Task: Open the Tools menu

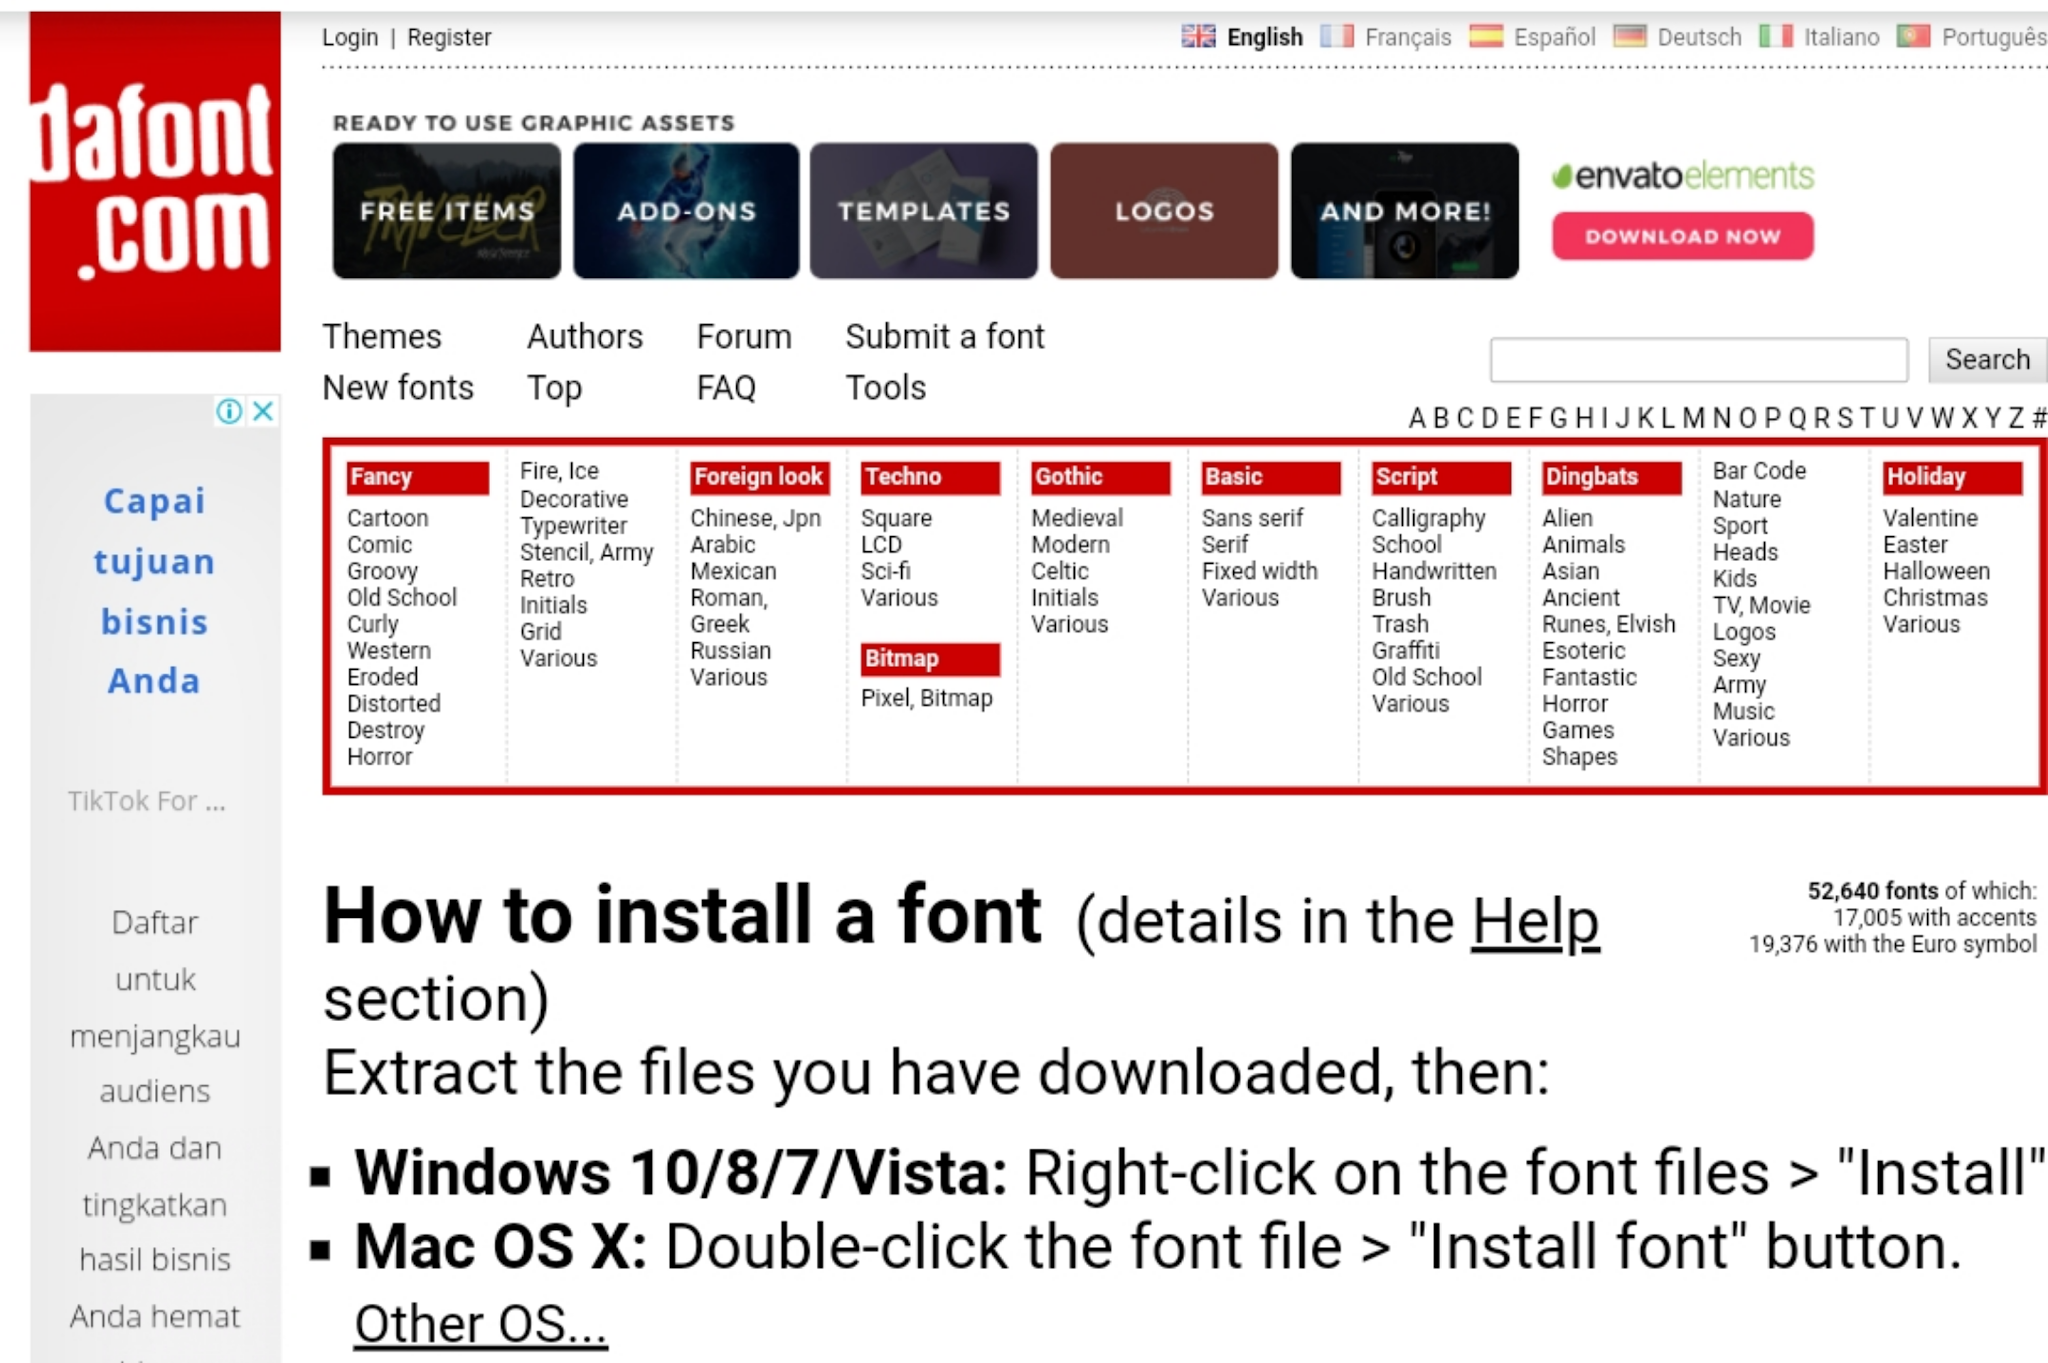Action: point(884,388)
